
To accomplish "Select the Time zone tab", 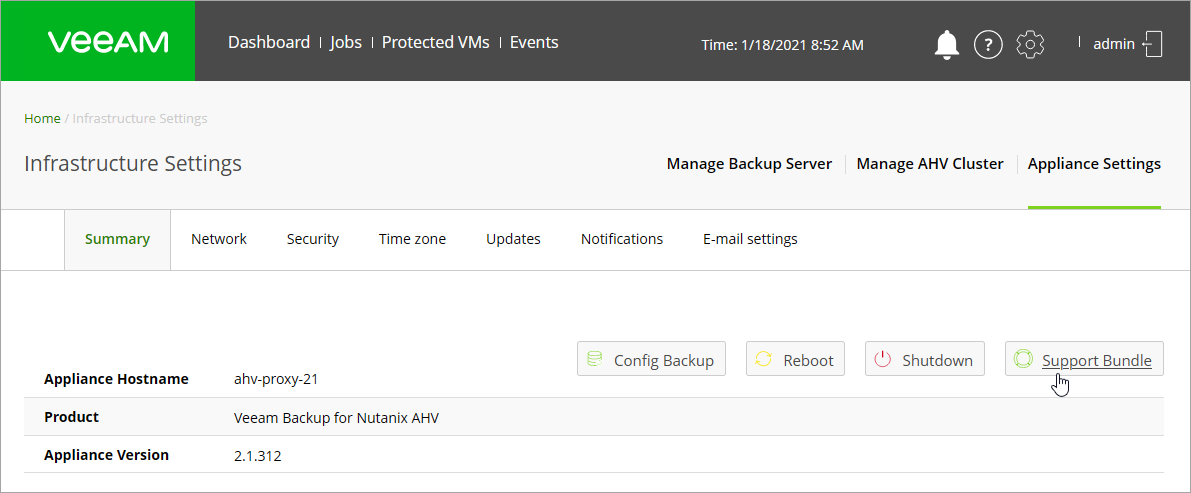I will tap(412, 239).
